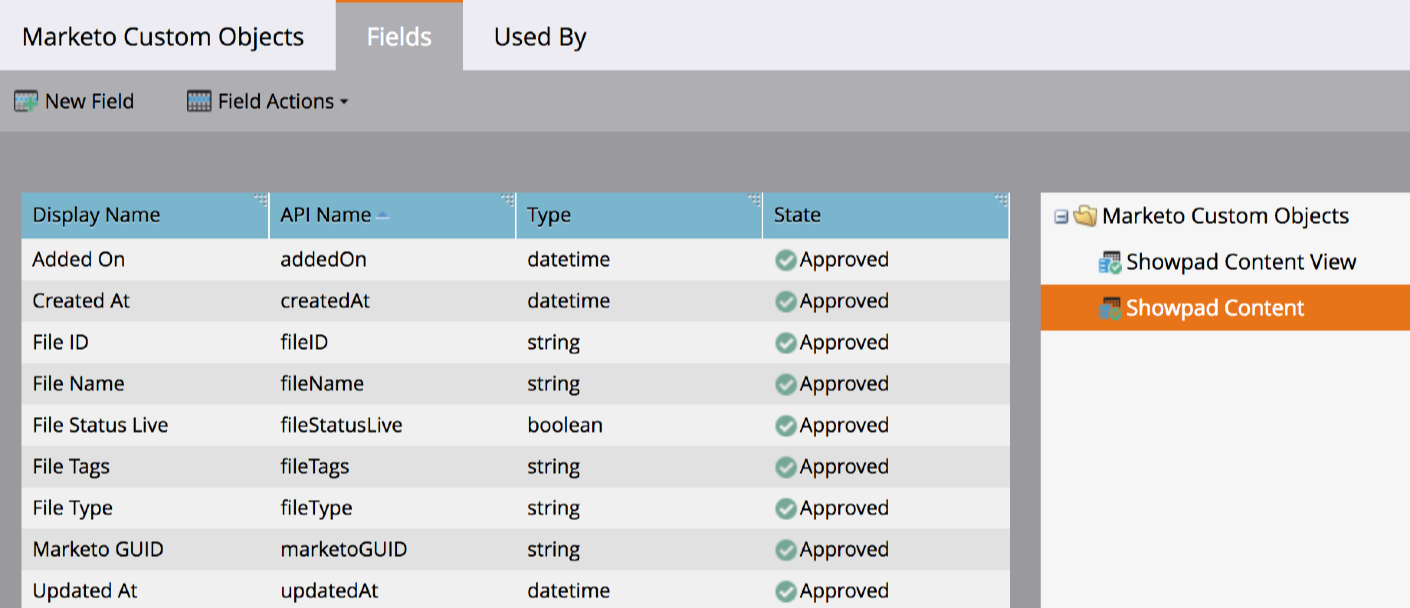Open the Marketo Custom Objects tab
The height and width of the screenshot is (608, 1410).
165,36
